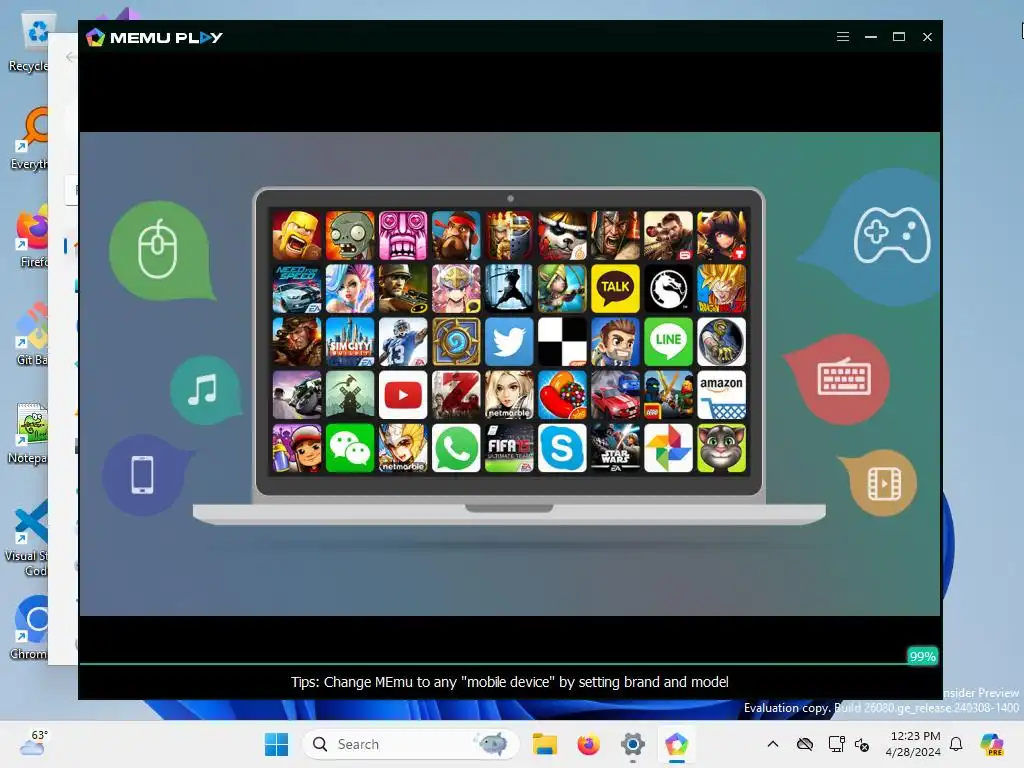
Task: Click the KakaoTalk TALK app icon
Action: click(615, 289)
